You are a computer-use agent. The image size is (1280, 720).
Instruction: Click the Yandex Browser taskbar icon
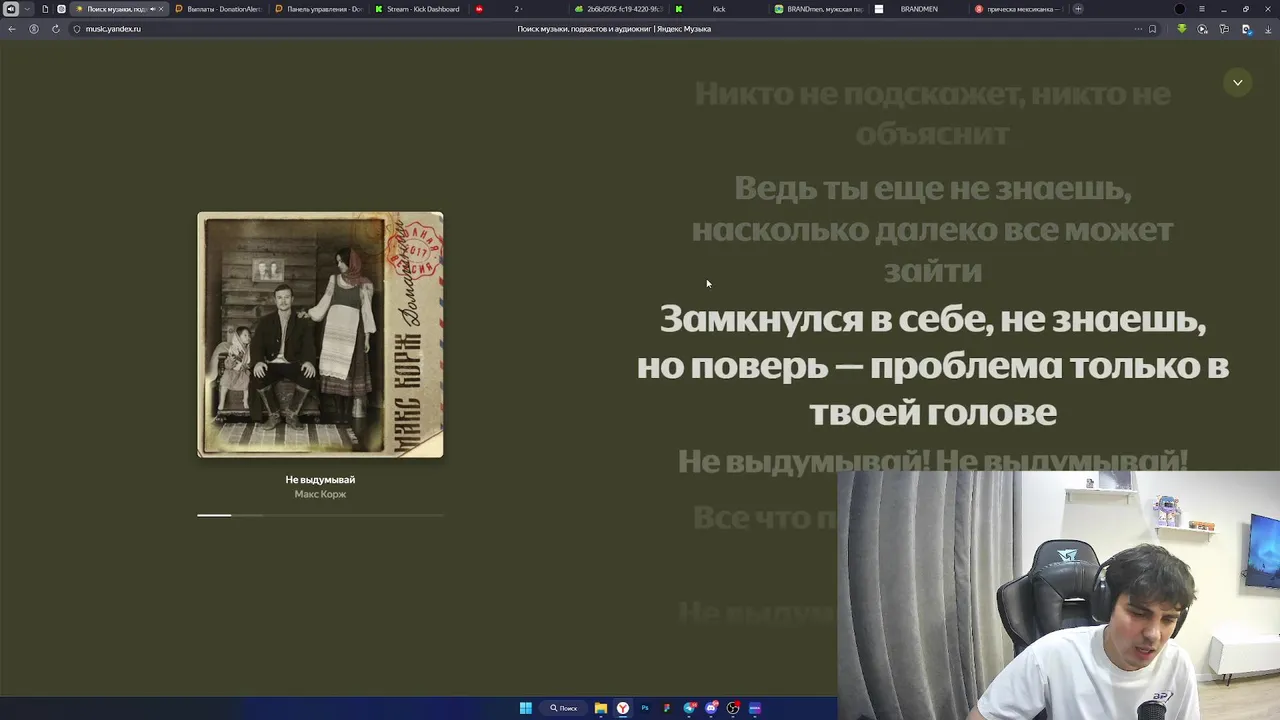622,708
